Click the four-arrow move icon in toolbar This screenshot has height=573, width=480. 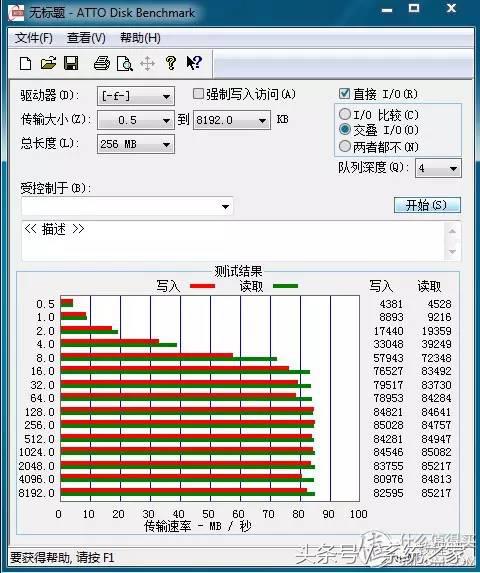pos(147,64)
